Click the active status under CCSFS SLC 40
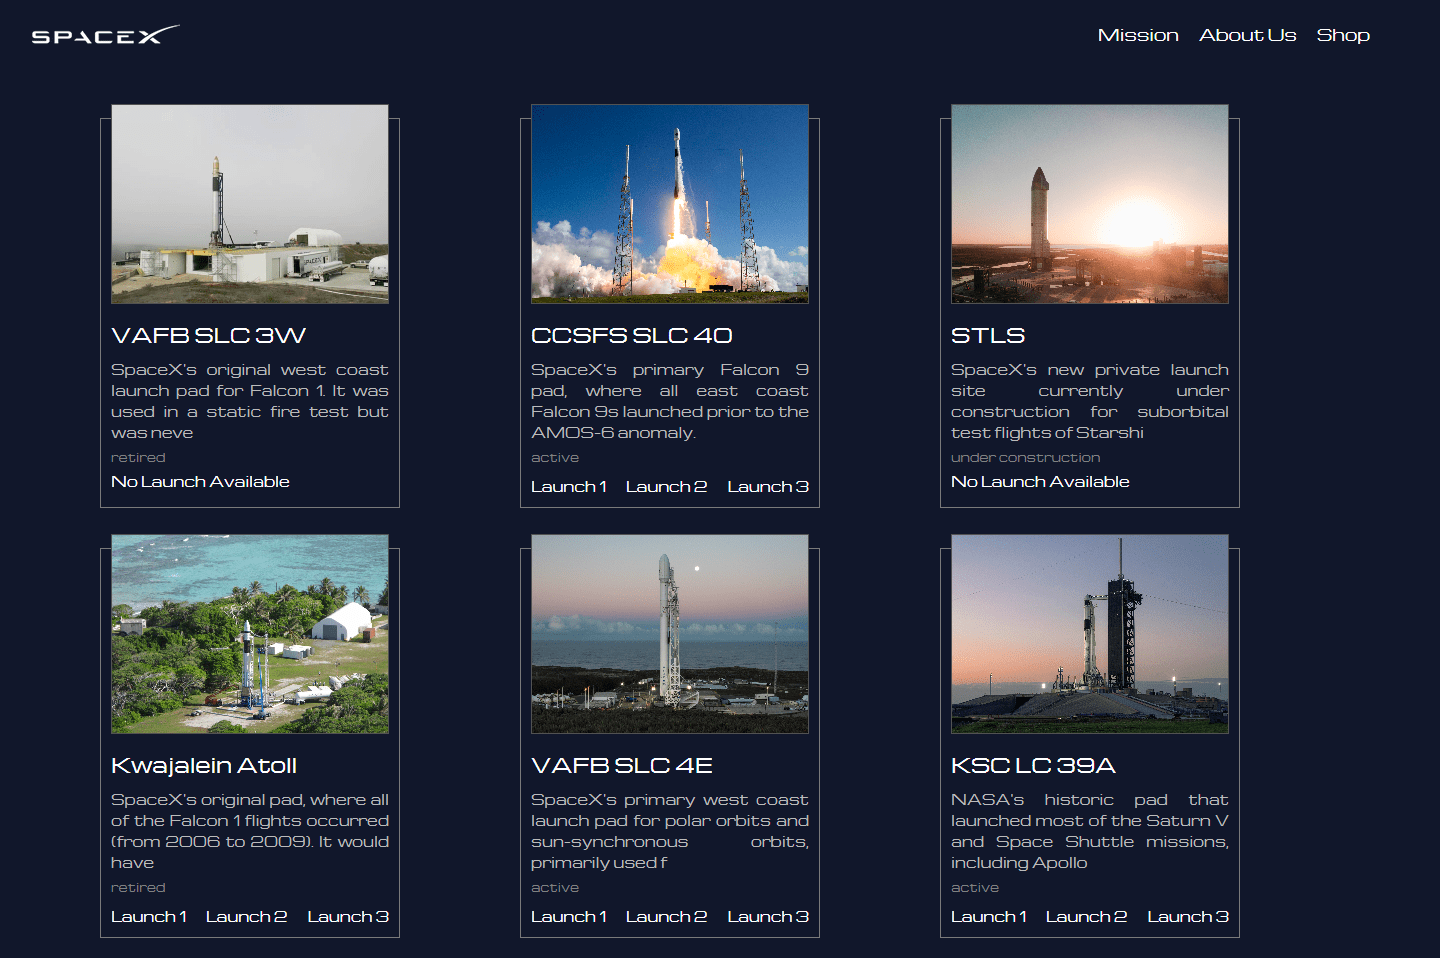 click(555, 457)
